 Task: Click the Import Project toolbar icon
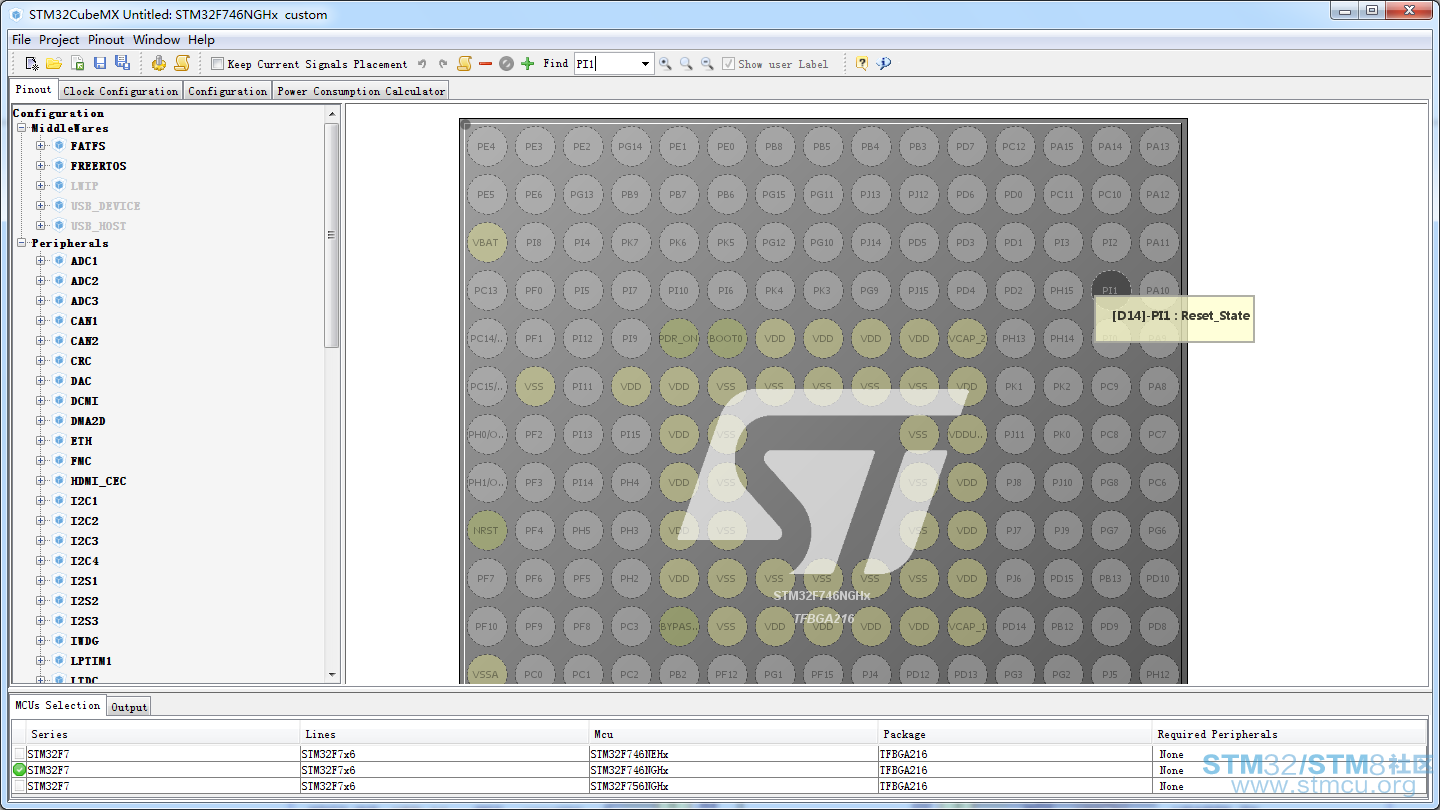[77, 63]
